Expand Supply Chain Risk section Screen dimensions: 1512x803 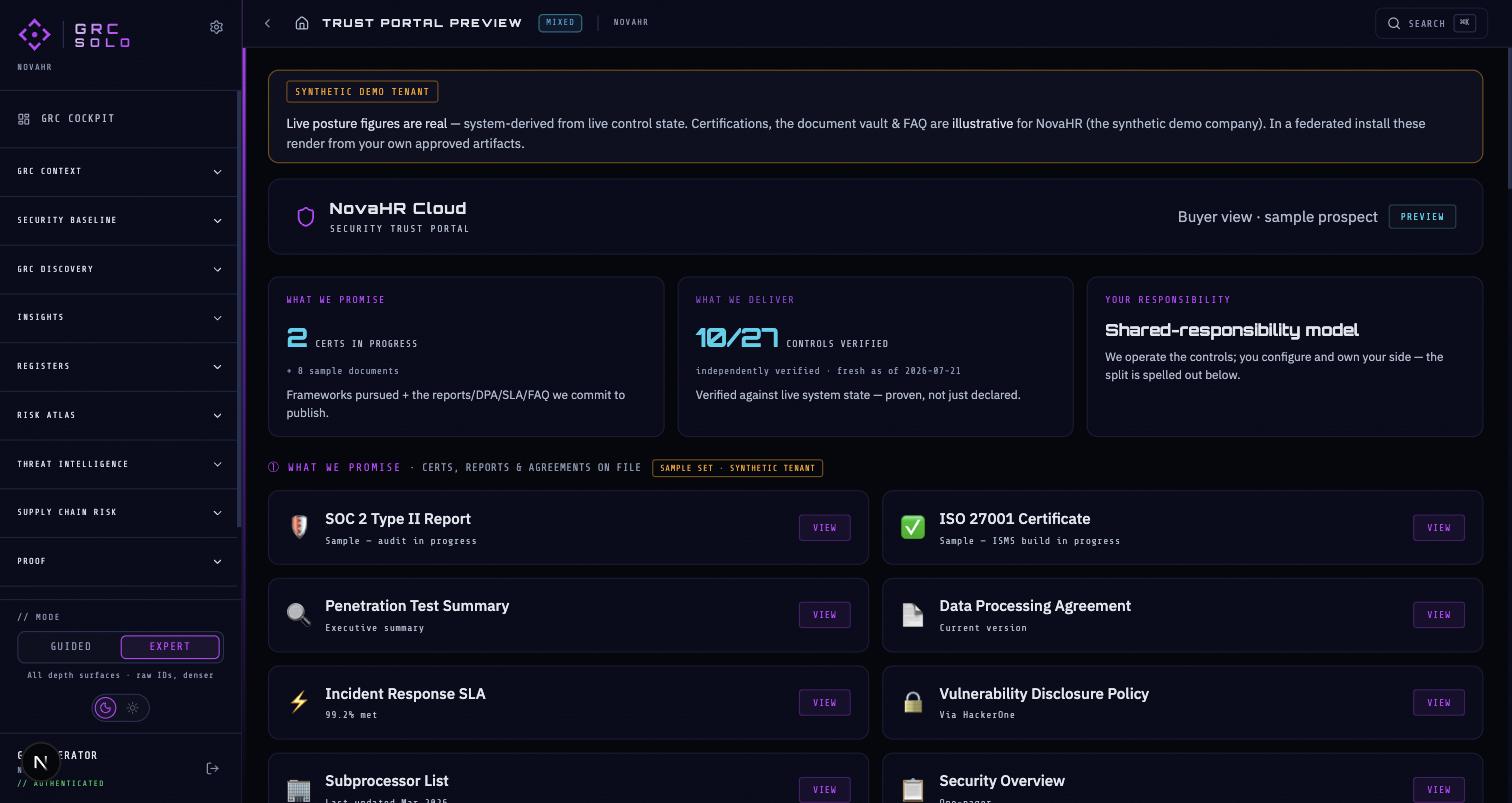[119, 513]
